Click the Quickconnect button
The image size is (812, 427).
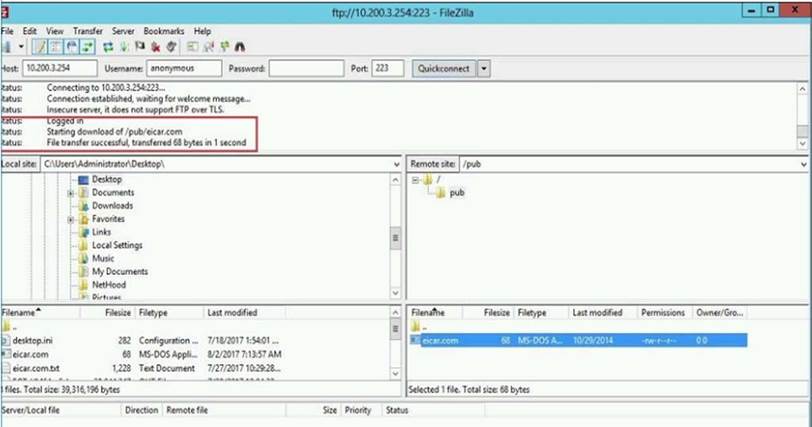(443, 69)
